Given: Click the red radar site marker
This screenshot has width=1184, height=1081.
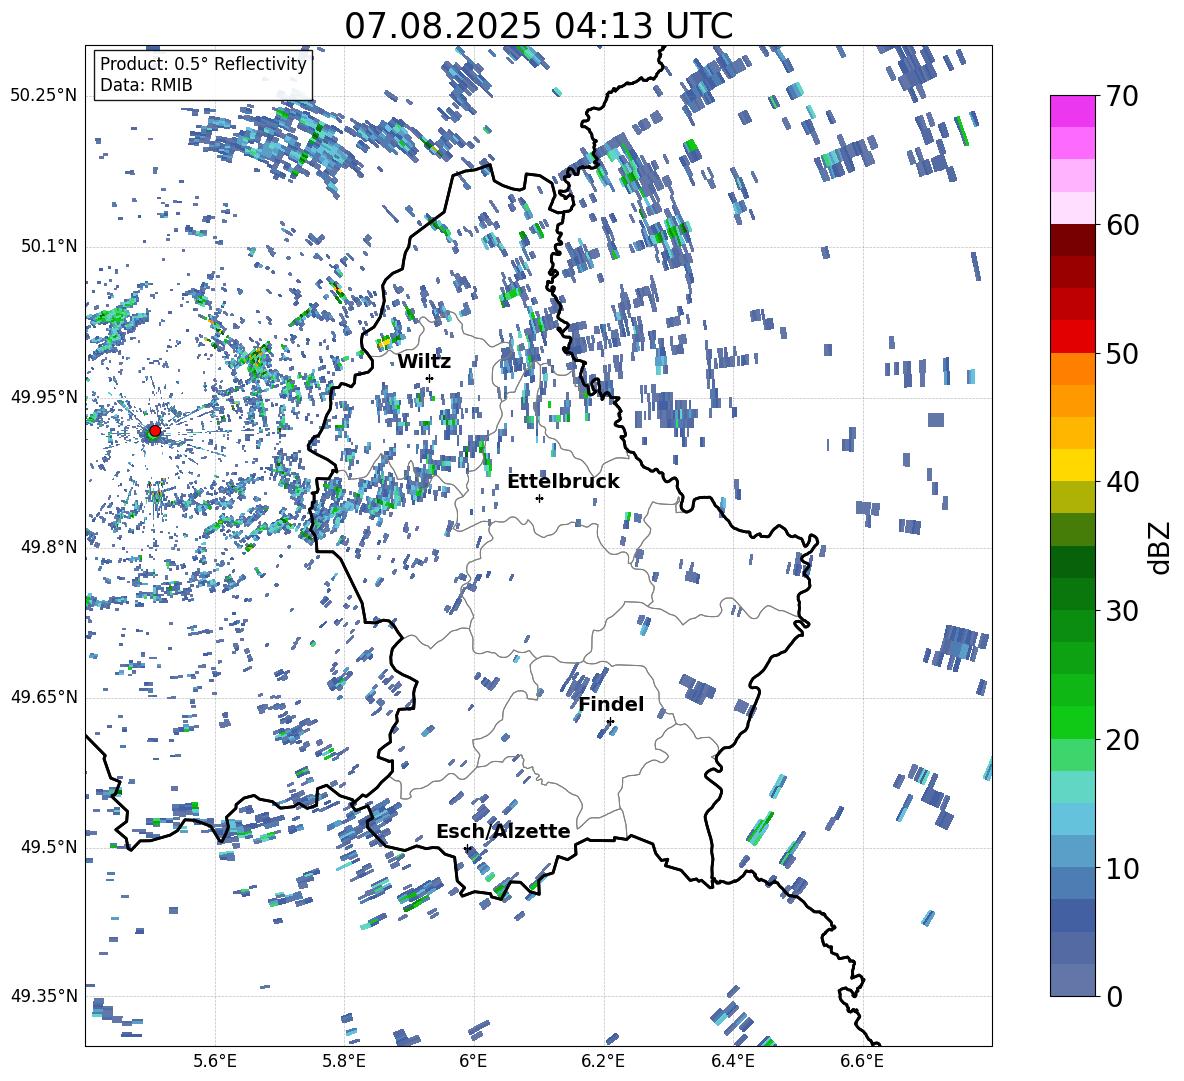Looking at the screenshot, I should pyautogui.click(x=155, y=430).
